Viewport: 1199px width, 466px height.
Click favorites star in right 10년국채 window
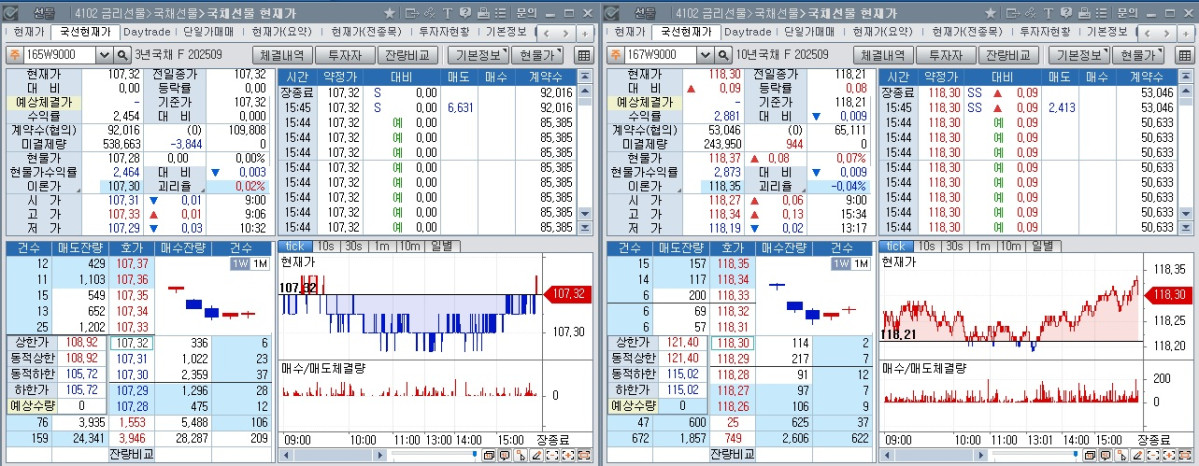click(x=990, y=13)
